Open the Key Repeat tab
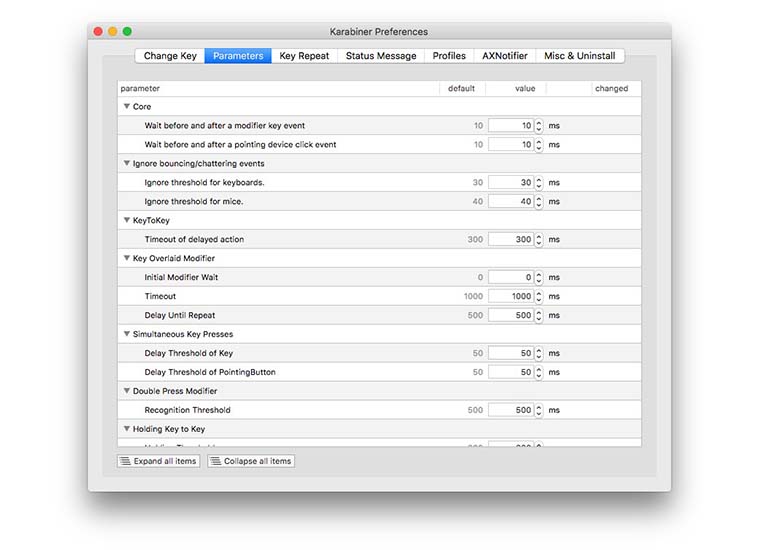Screen dimensions: 760x550 pyautogui.click(x=304, y=56)
